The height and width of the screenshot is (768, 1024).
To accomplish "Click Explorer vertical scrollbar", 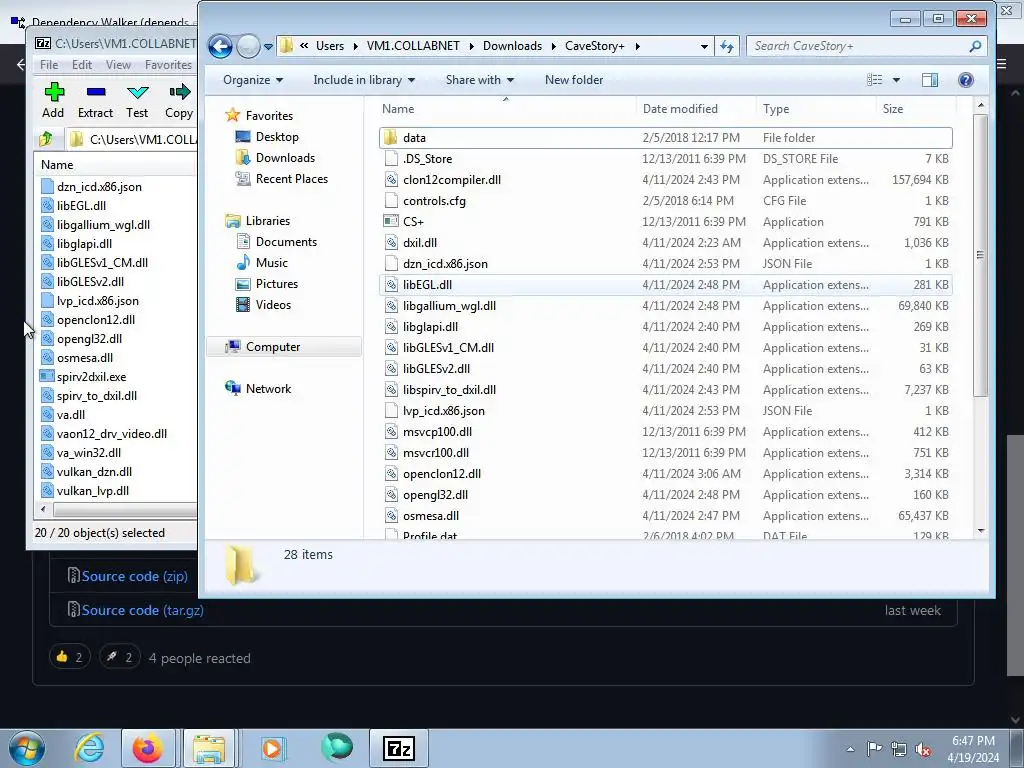I will pos(980,255).
